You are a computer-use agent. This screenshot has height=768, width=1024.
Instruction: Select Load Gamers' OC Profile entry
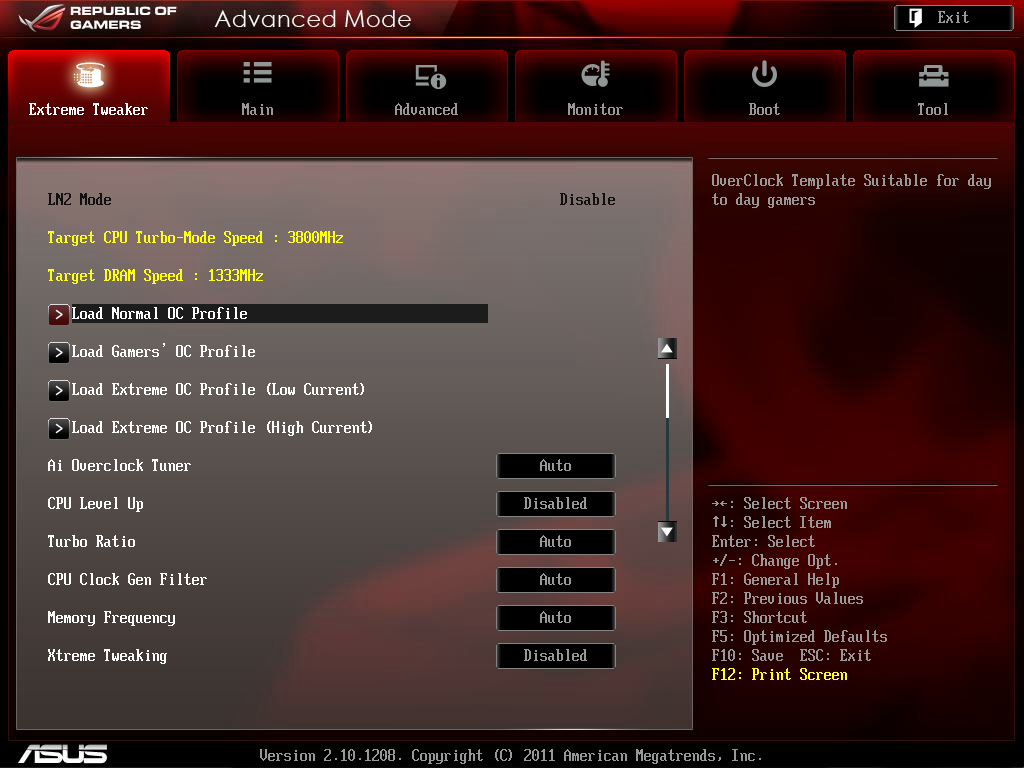(163, 352)
